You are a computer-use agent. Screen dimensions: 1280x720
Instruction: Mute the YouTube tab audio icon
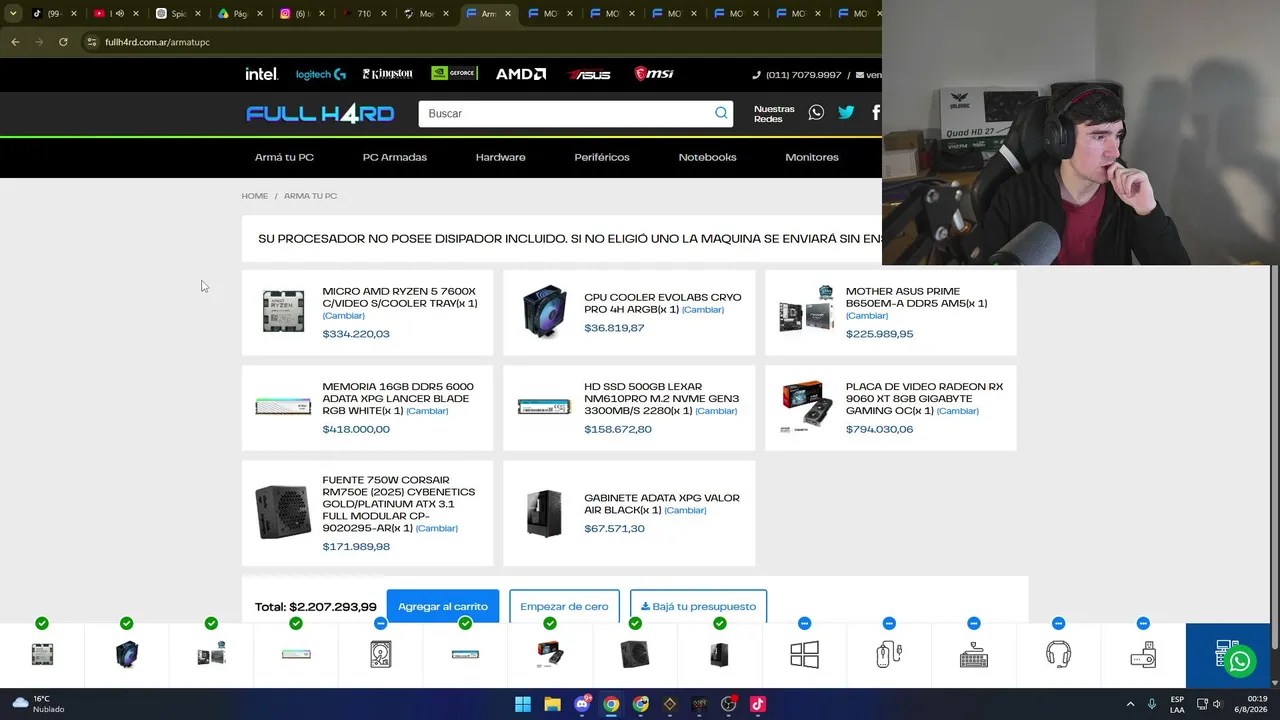pos(119,14)
